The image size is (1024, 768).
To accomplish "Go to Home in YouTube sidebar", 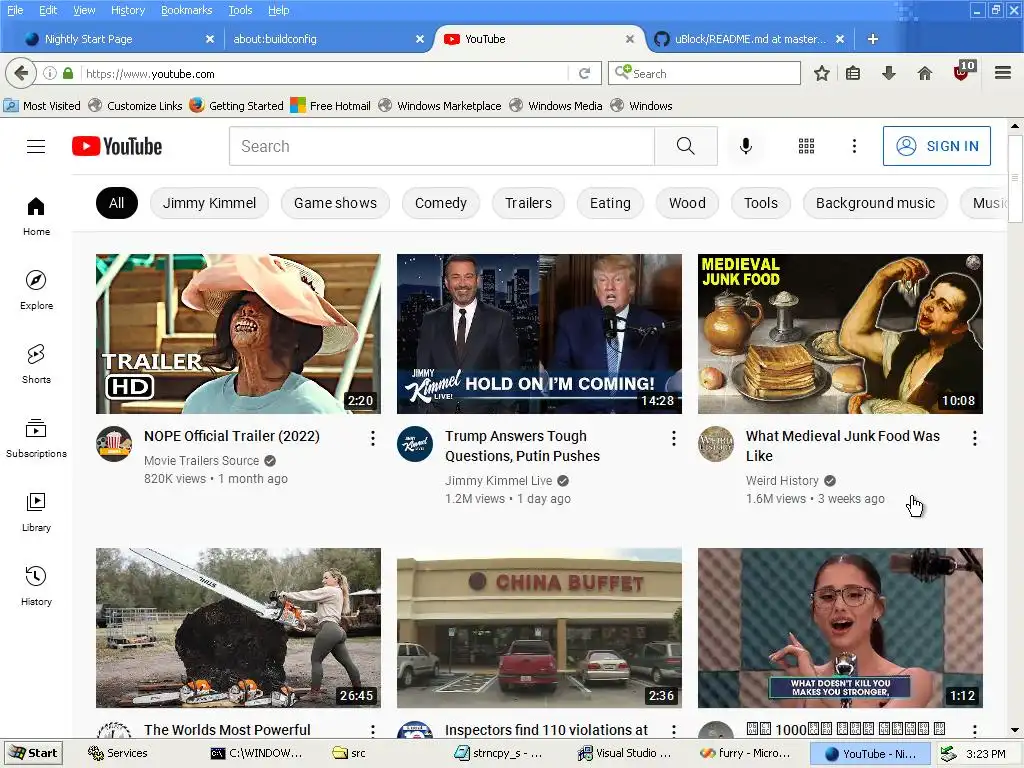I will (36, 217).
